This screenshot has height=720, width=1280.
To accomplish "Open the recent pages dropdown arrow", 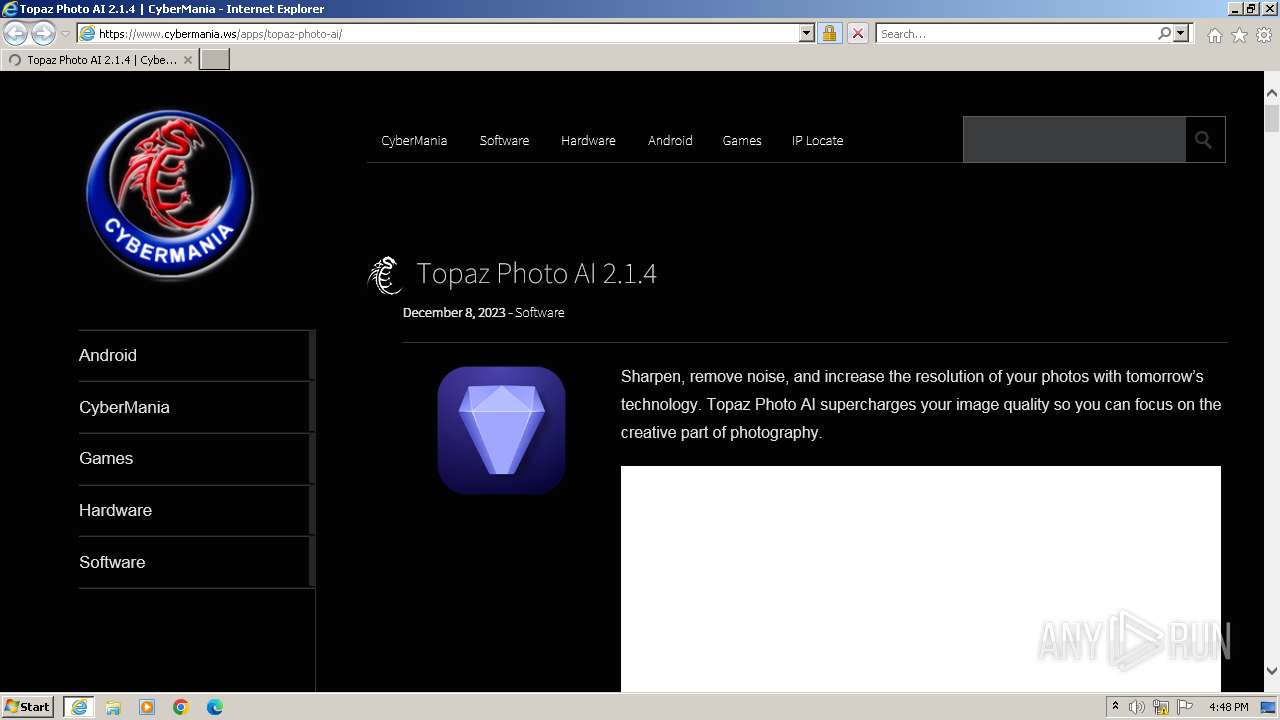I will (x=65, y=34).
